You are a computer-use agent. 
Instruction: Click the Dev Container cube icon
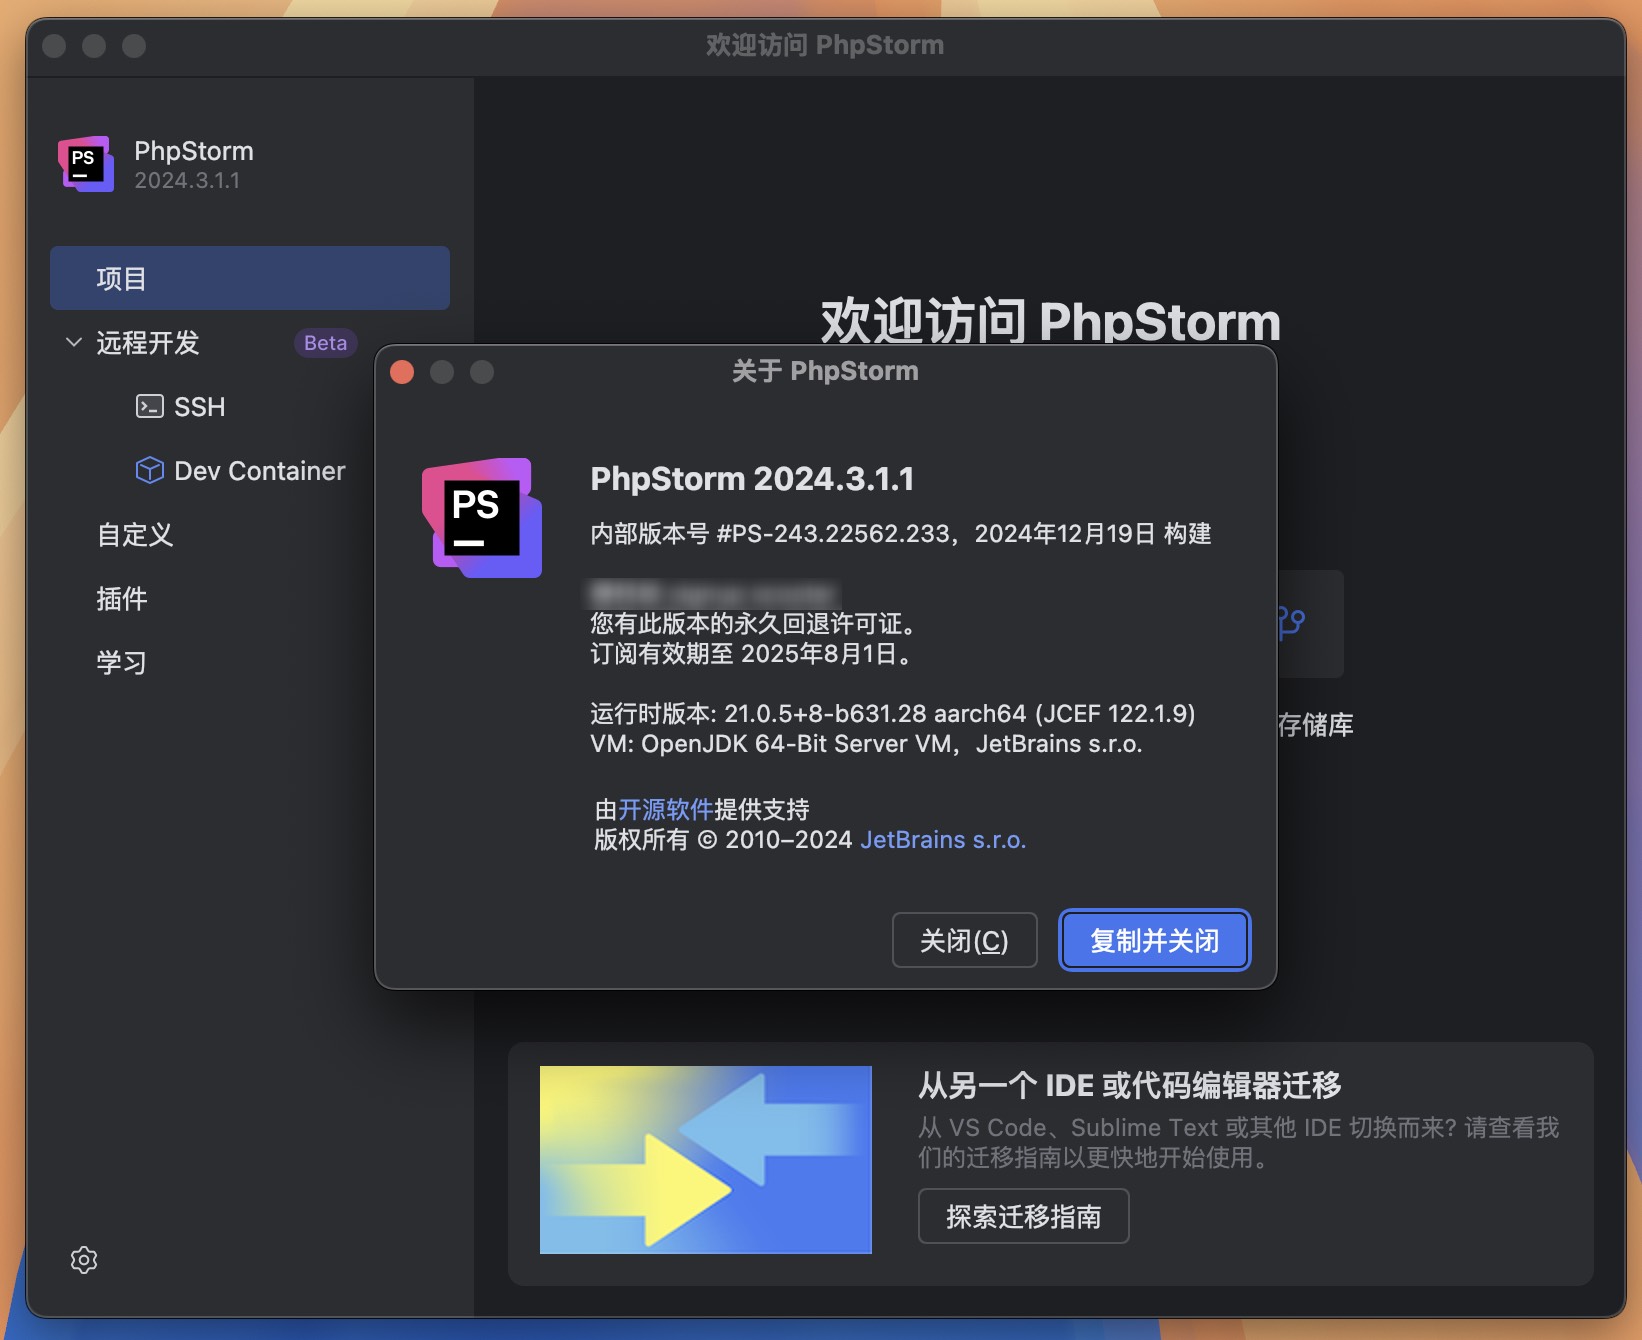(x=150, y=470)
